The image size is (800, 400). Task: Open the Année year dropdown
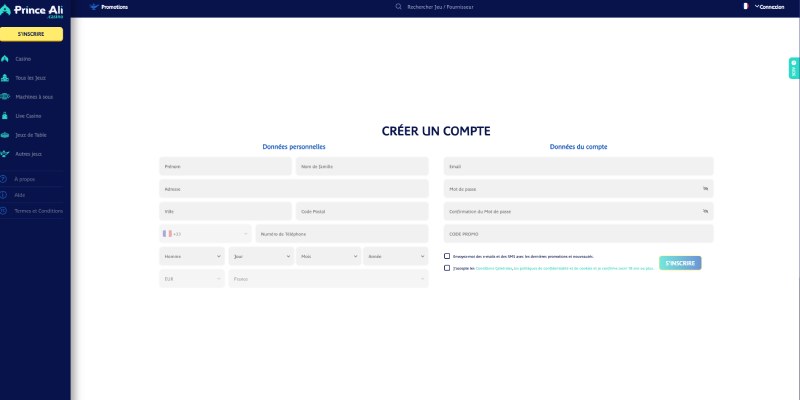click(x=396, y=256)
